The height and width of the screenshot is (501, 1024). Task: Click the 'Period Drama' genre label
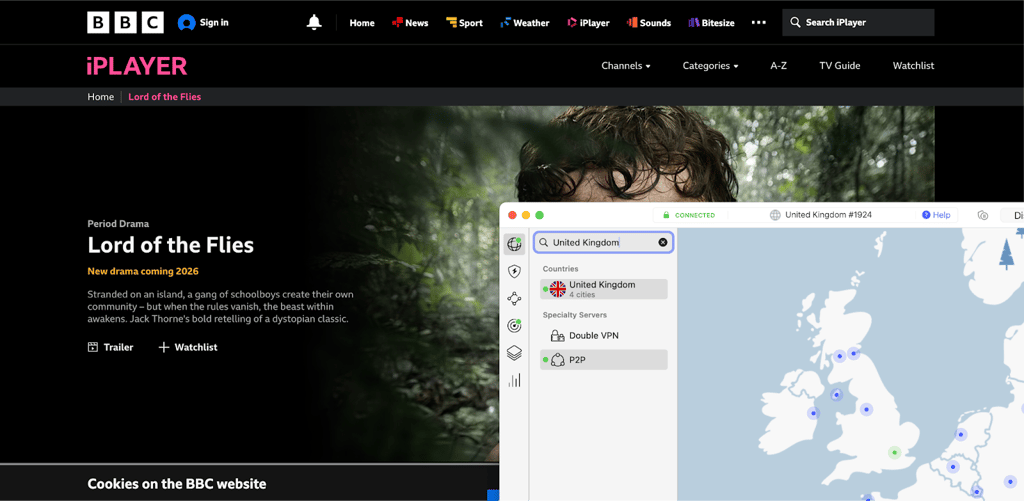pyautogui.click(x=118, y=223)
